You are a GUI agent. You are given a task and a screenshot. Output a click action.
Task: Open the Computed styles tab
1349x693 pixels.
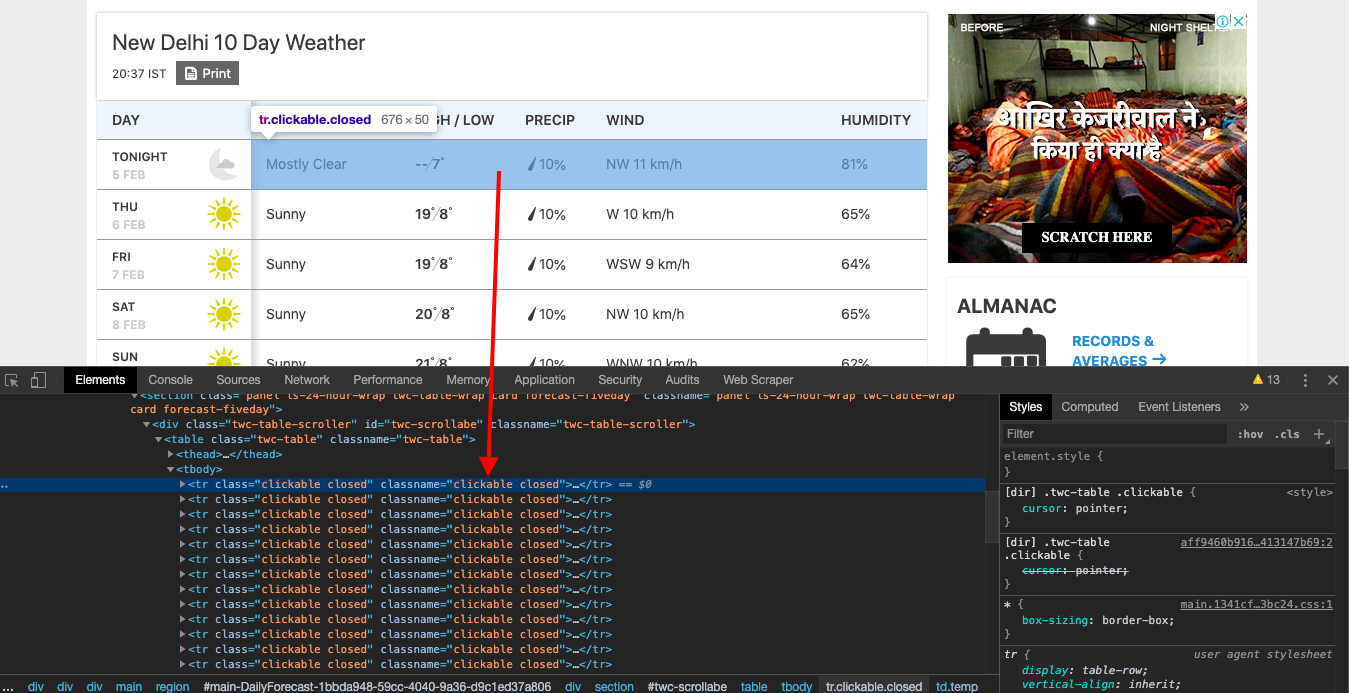click(x=1090, y=407)
